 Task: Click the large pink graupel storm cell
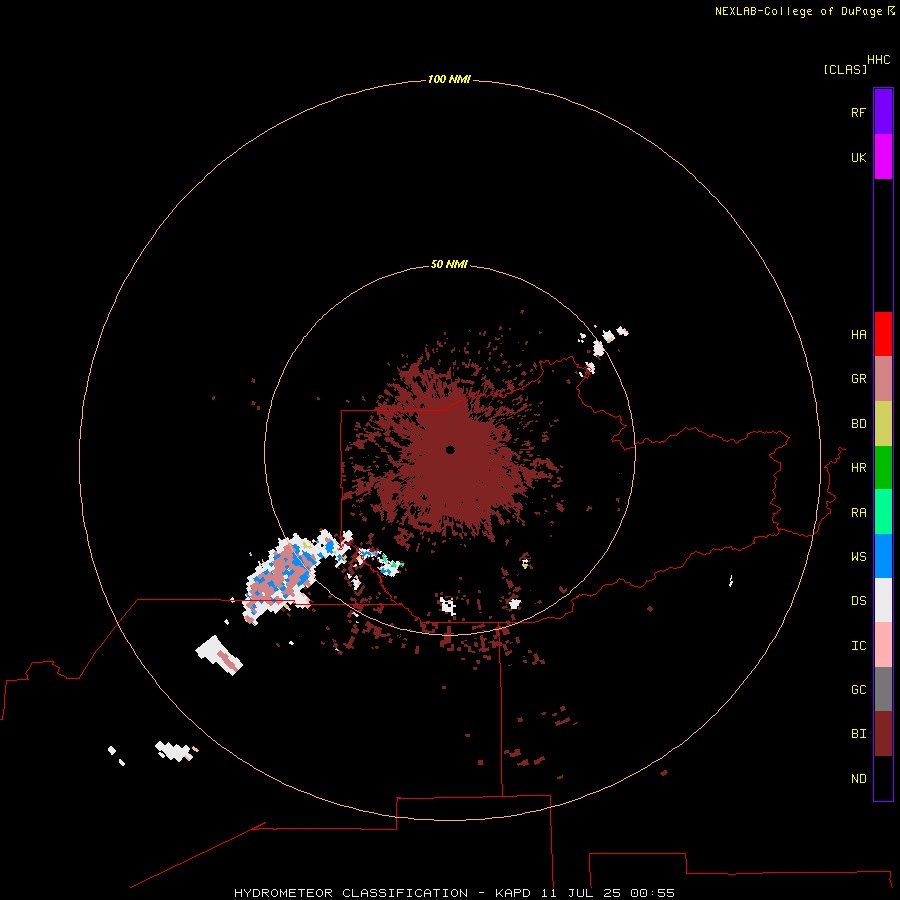(281, 577)
